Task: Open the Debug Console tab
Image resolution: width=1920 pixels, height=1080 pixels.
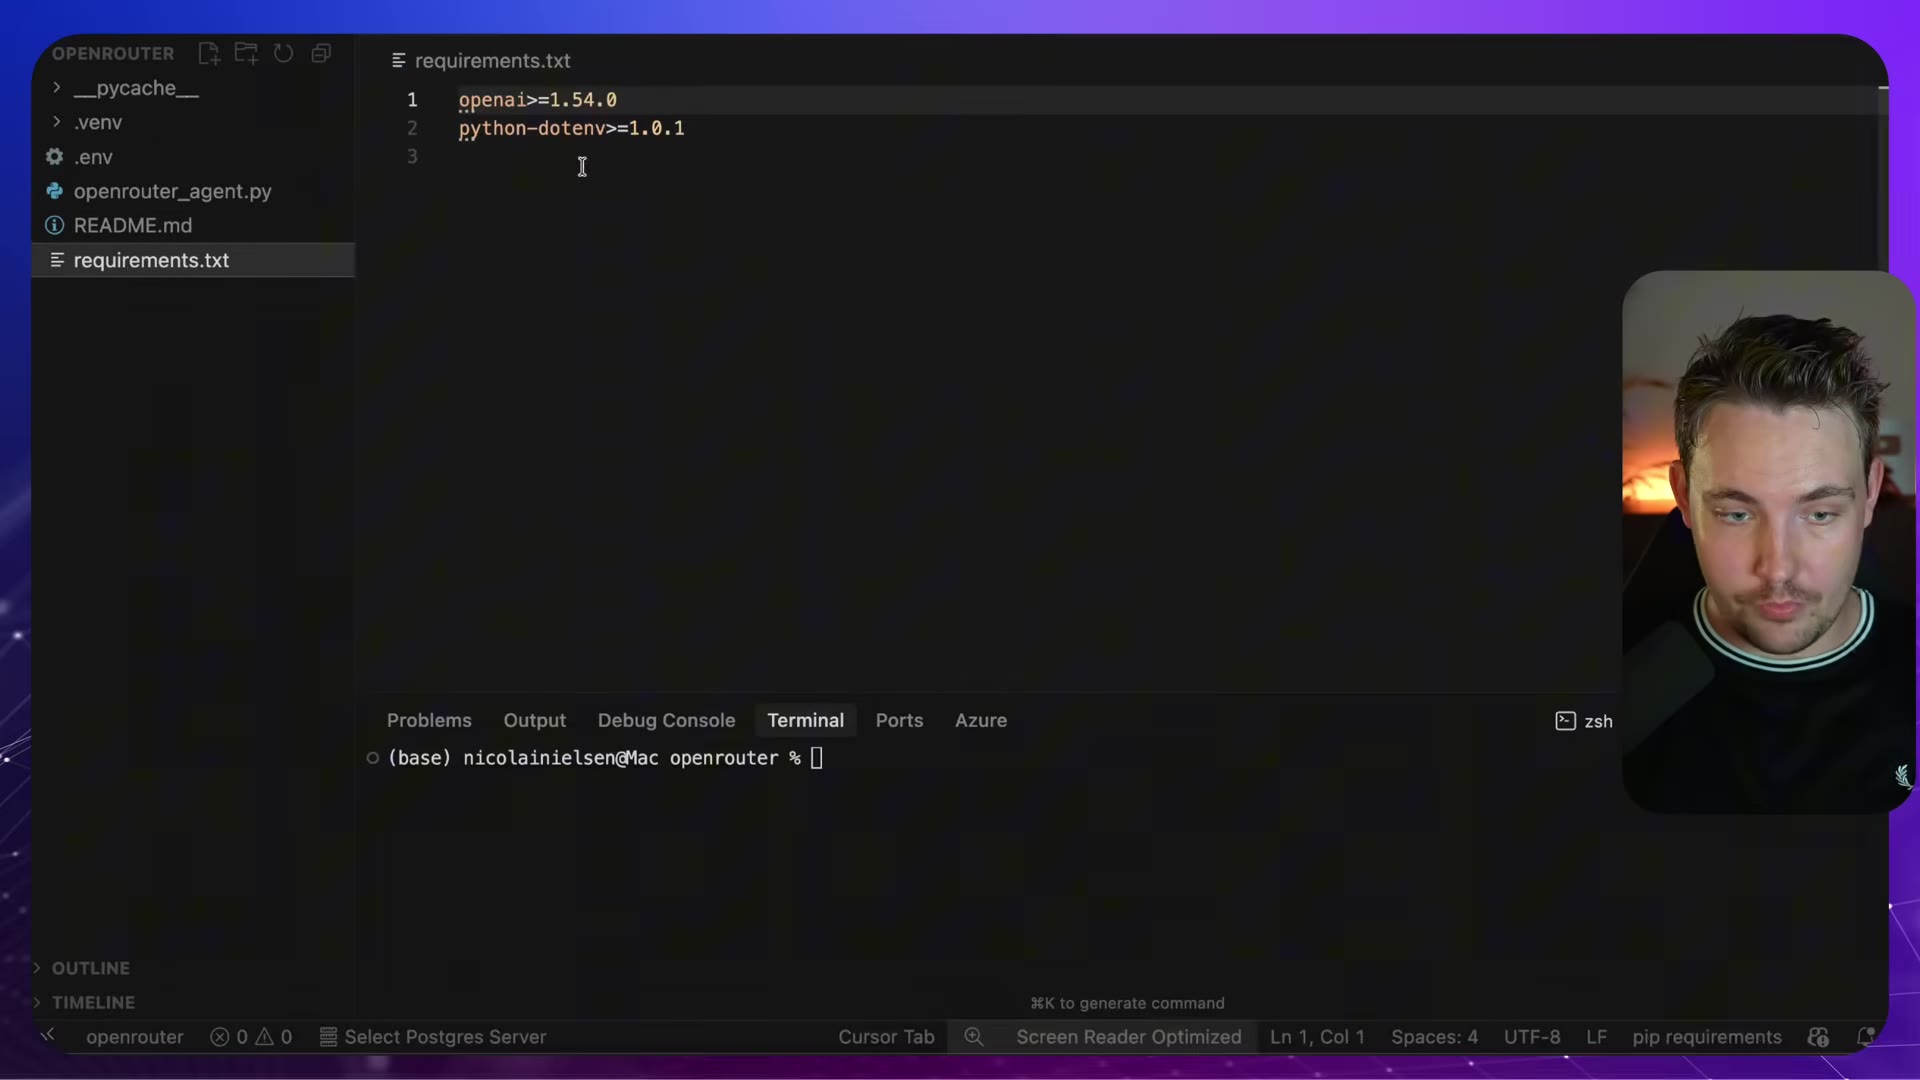Action: [666, 721]
